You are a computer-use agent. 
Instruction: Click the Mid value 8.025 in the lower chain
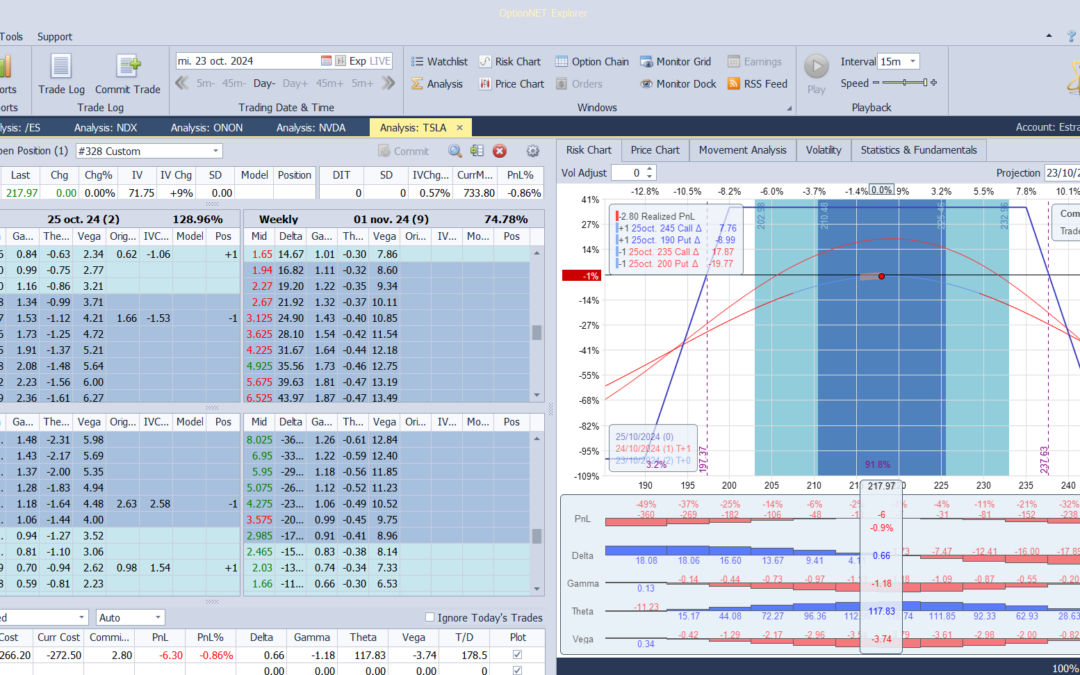pyautogui.click(x=259, y=439)
